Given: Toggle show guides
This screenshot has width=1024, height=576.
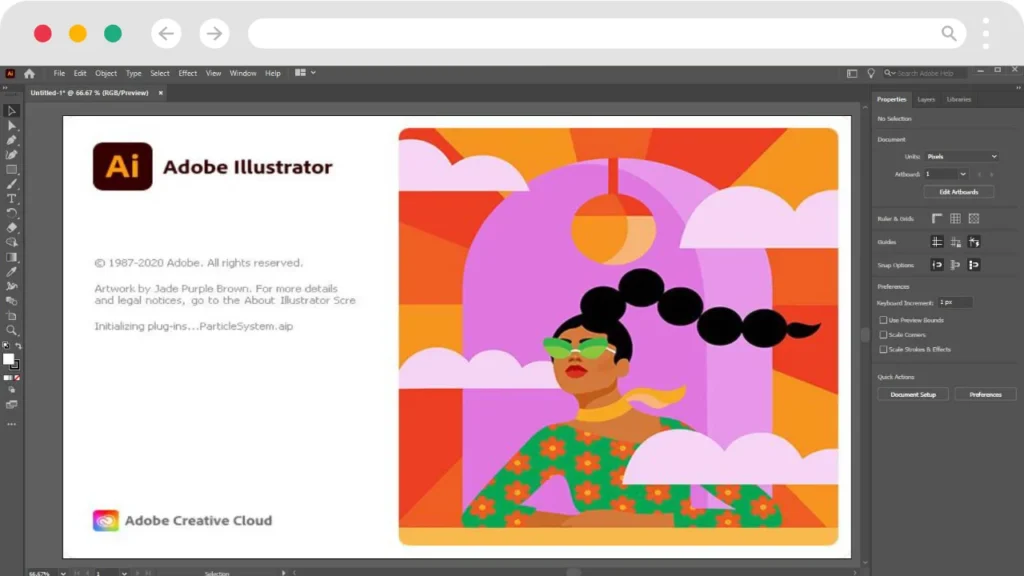Looking at the screenshot, I should 936,242.
